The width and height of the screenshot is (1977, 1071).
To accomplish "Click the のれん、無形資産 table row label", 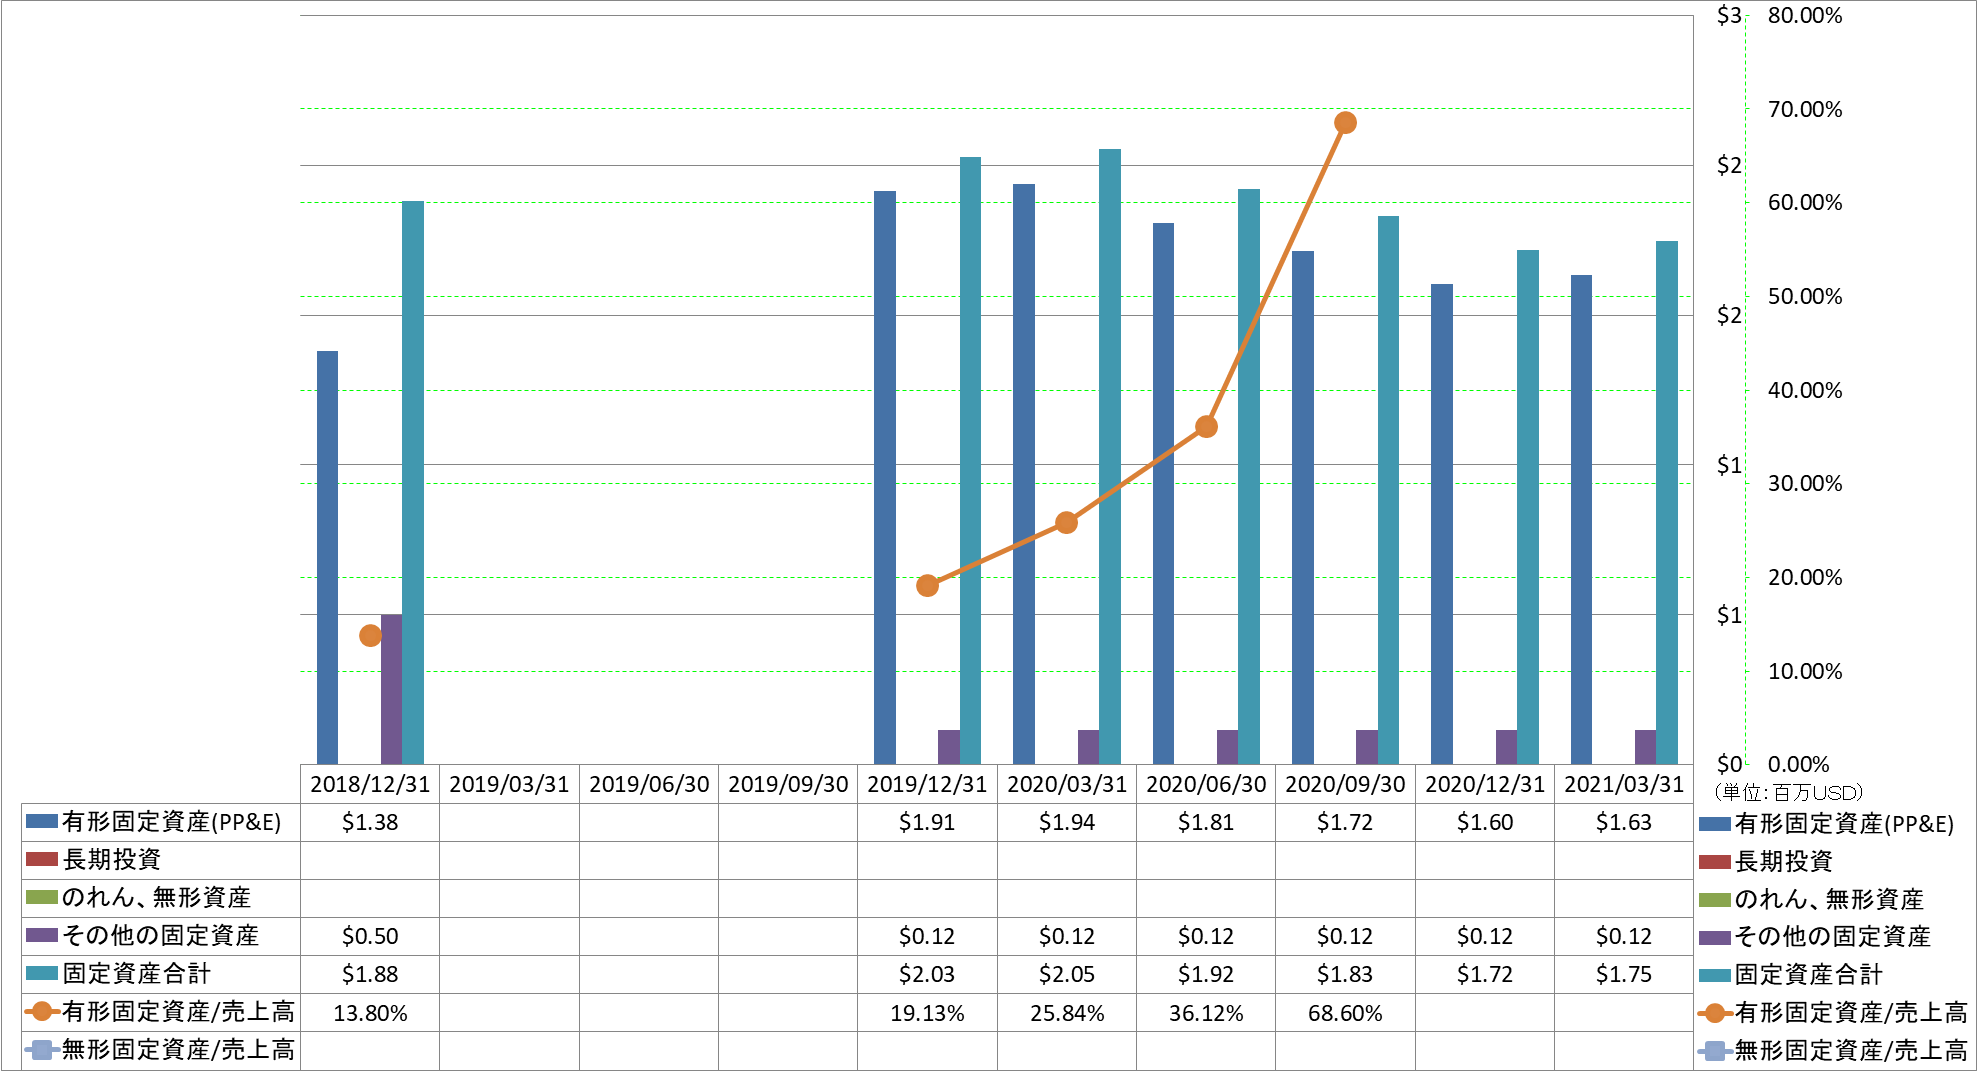I will [156, 898].
